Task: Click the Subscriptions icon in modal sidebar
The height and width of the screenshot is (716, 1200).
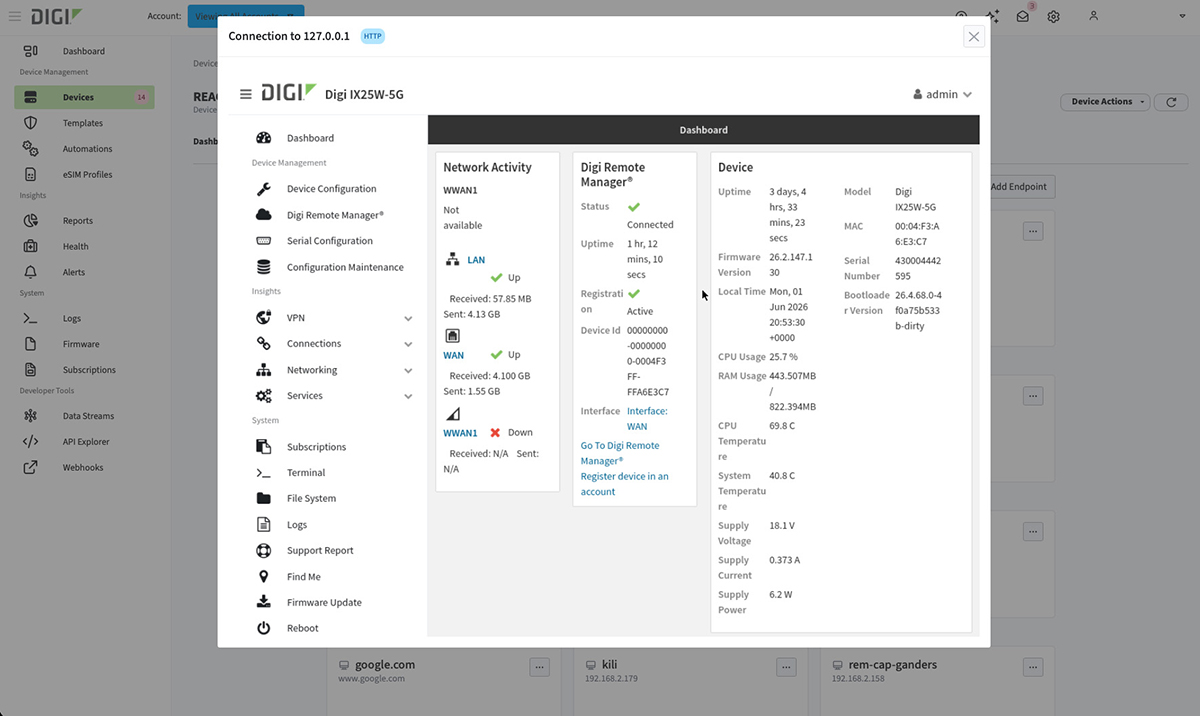Action: pyautogui.click(x=264, y=447)
